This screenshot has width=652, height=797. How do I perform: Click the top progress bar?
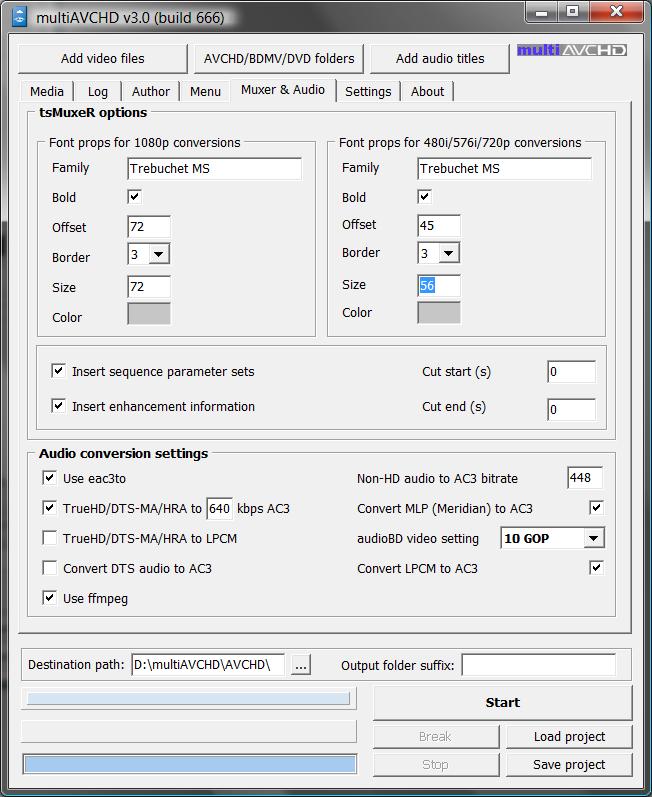(189, 698)
